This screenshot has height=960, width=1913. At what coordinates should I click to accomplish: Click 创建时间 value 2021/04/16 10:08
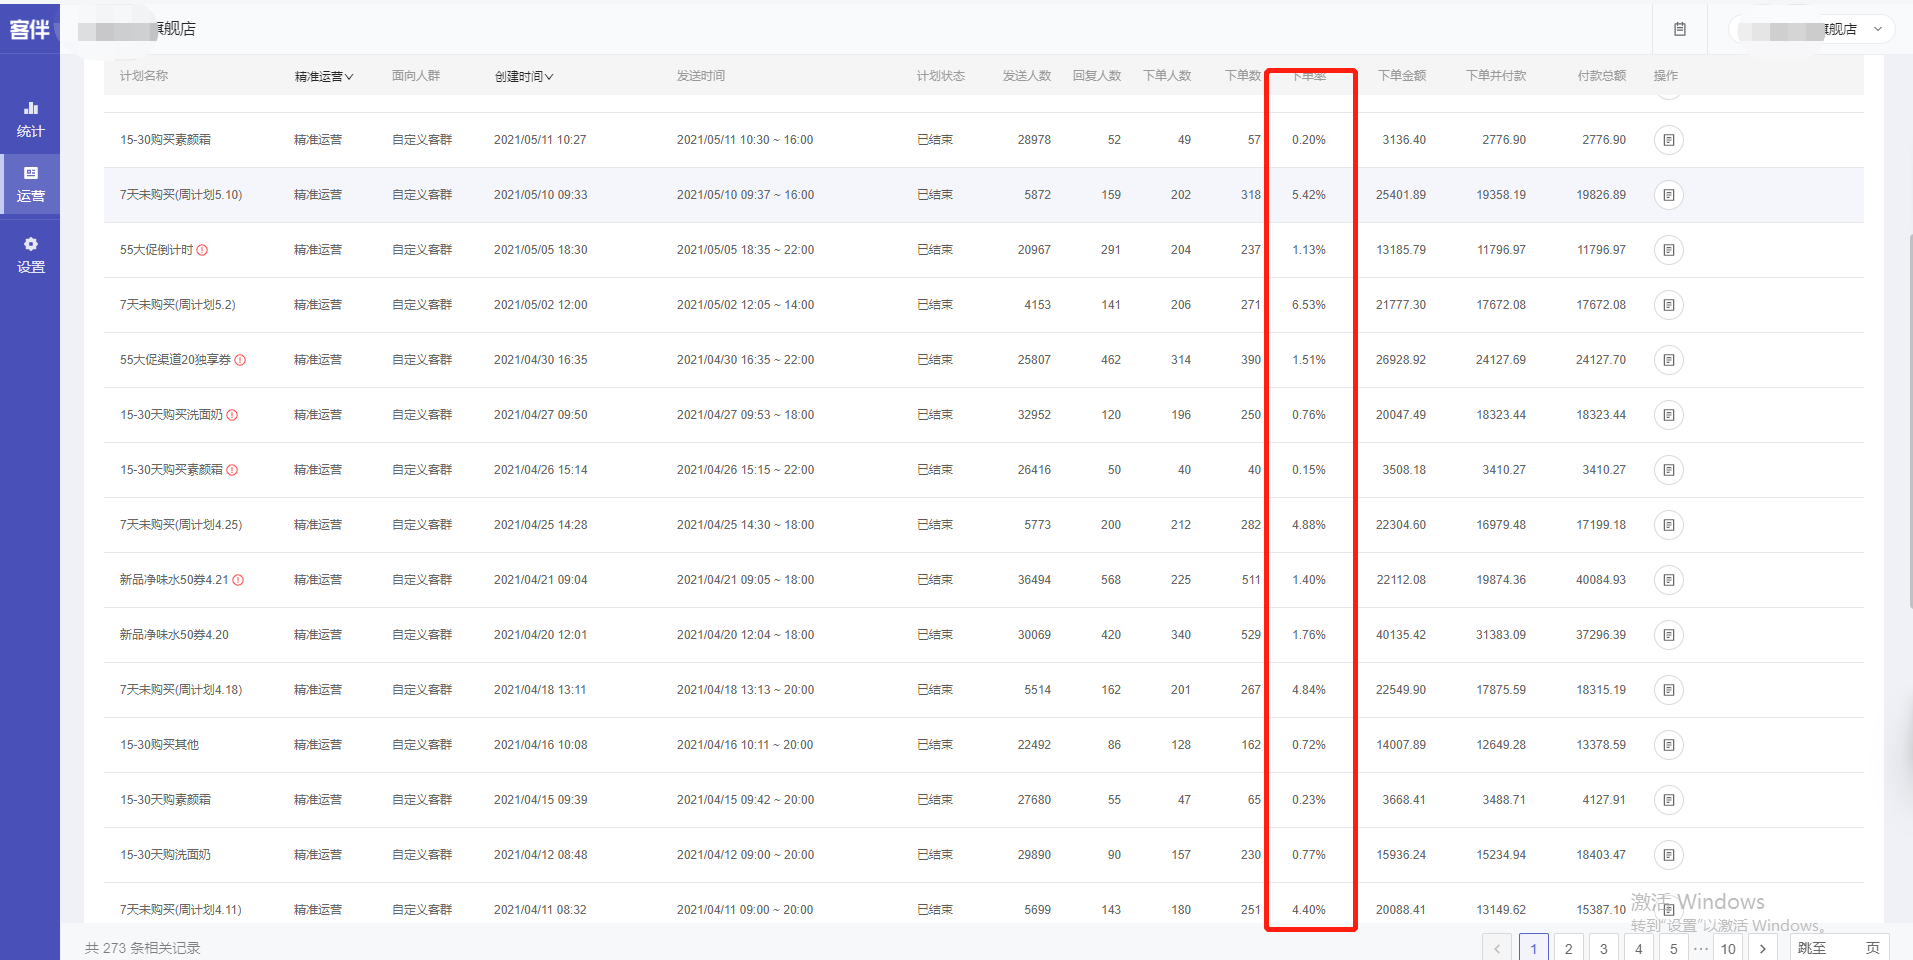[540, 745]
